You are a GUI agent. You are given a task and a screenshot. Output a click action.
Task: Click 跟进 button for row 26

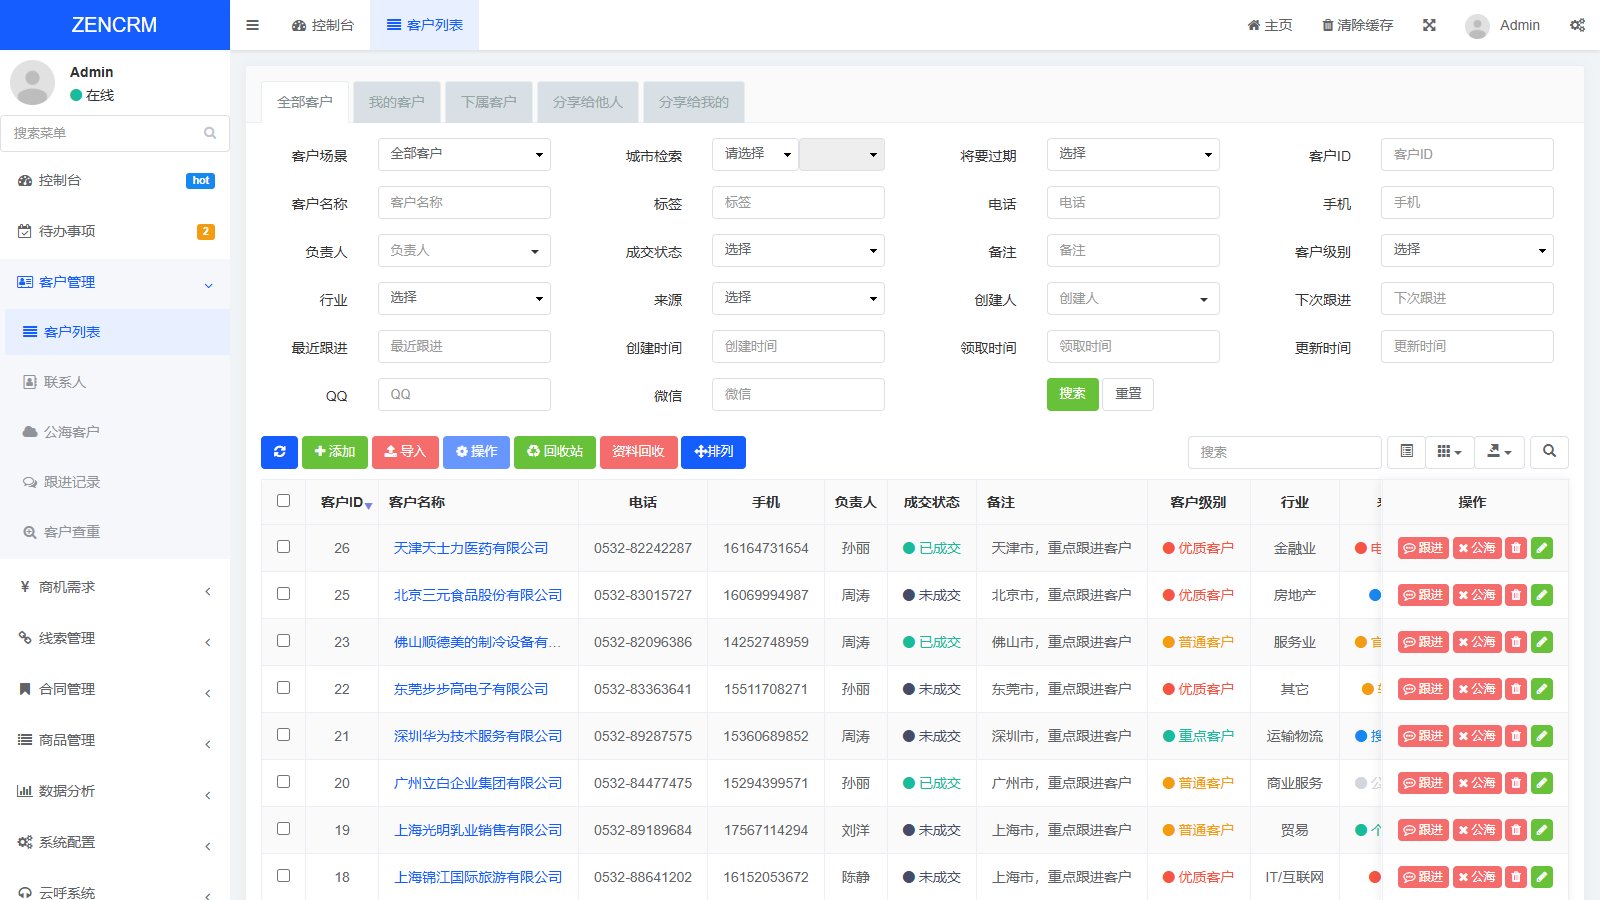click(x=1423, y=548)
